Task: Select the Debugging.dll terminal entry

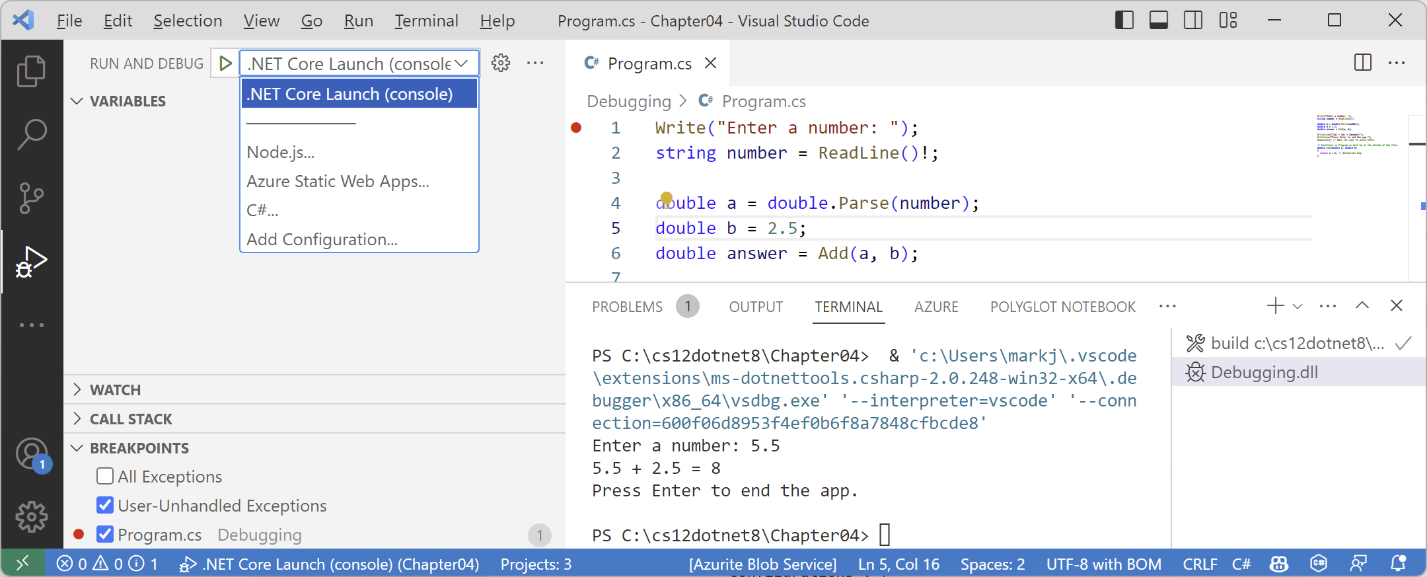Action: [x=1298, y=372]
